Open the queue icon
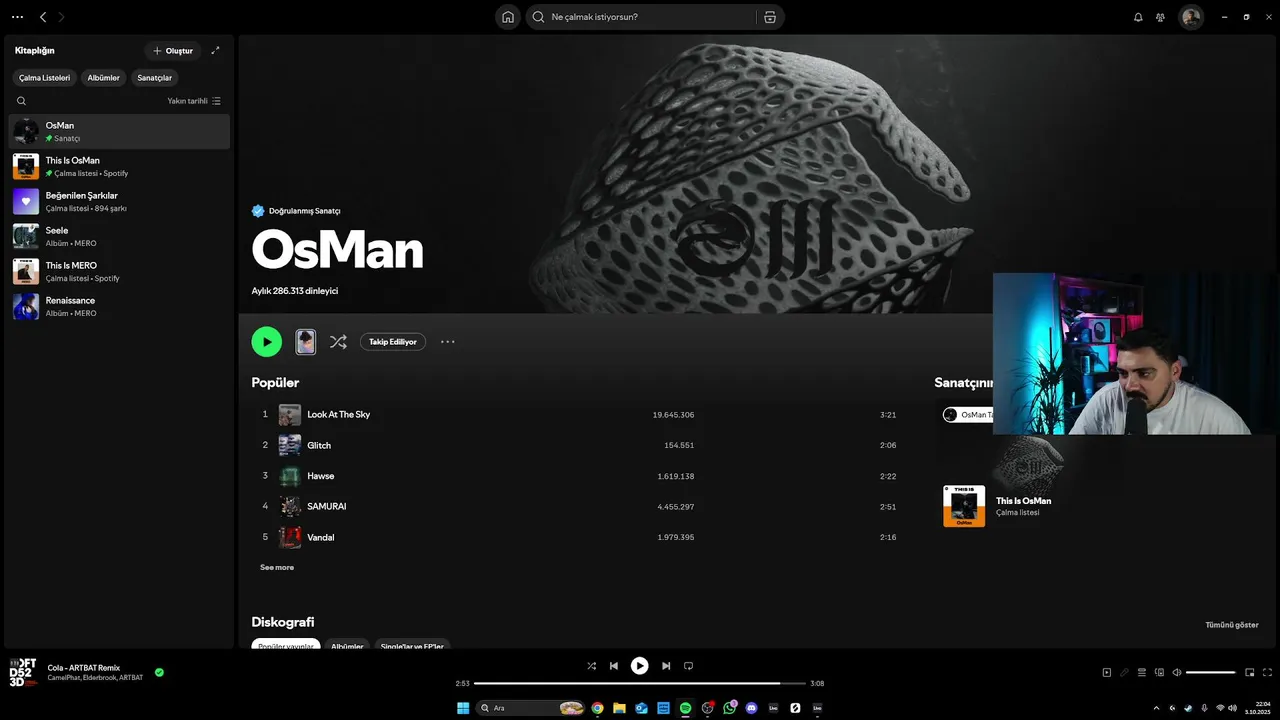This screenshot has width=1280, height=720. click(1142, 672)
